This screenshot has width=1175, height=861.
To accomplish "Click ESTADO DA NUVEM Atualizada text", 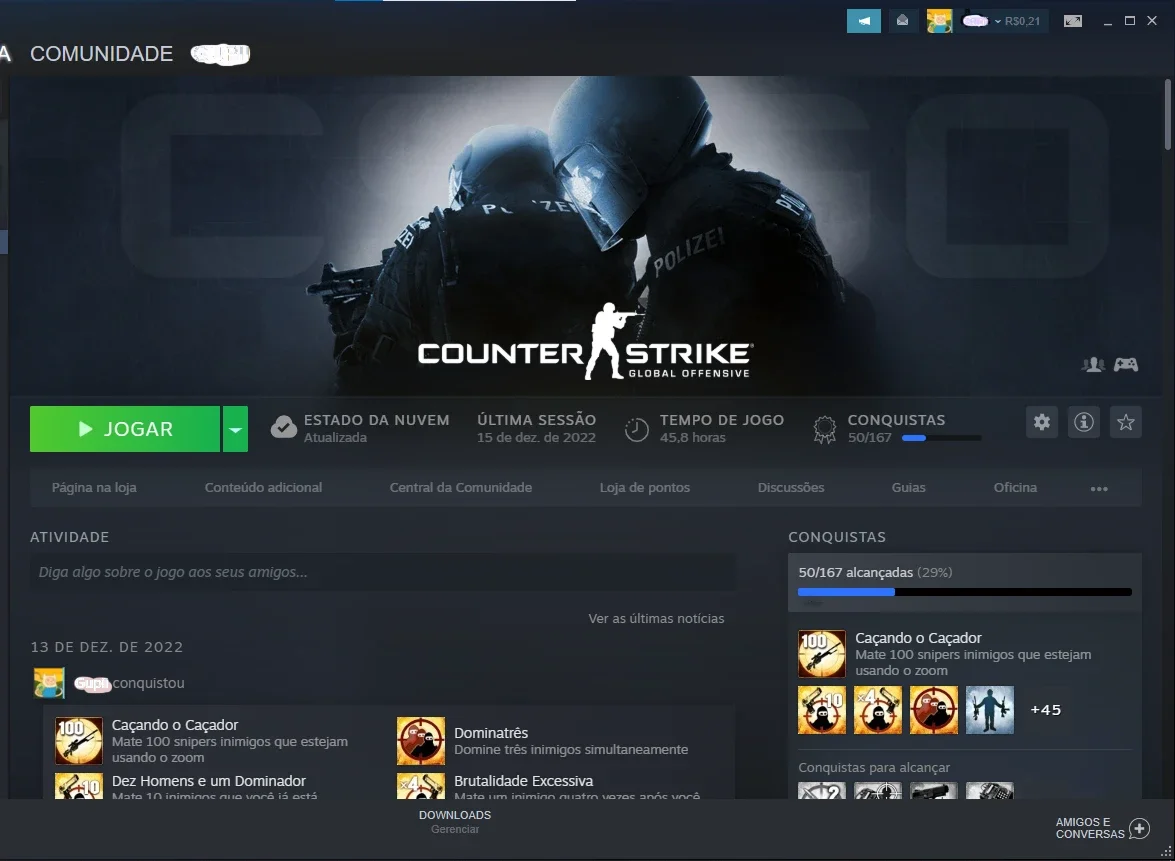I will pos(376,429).
